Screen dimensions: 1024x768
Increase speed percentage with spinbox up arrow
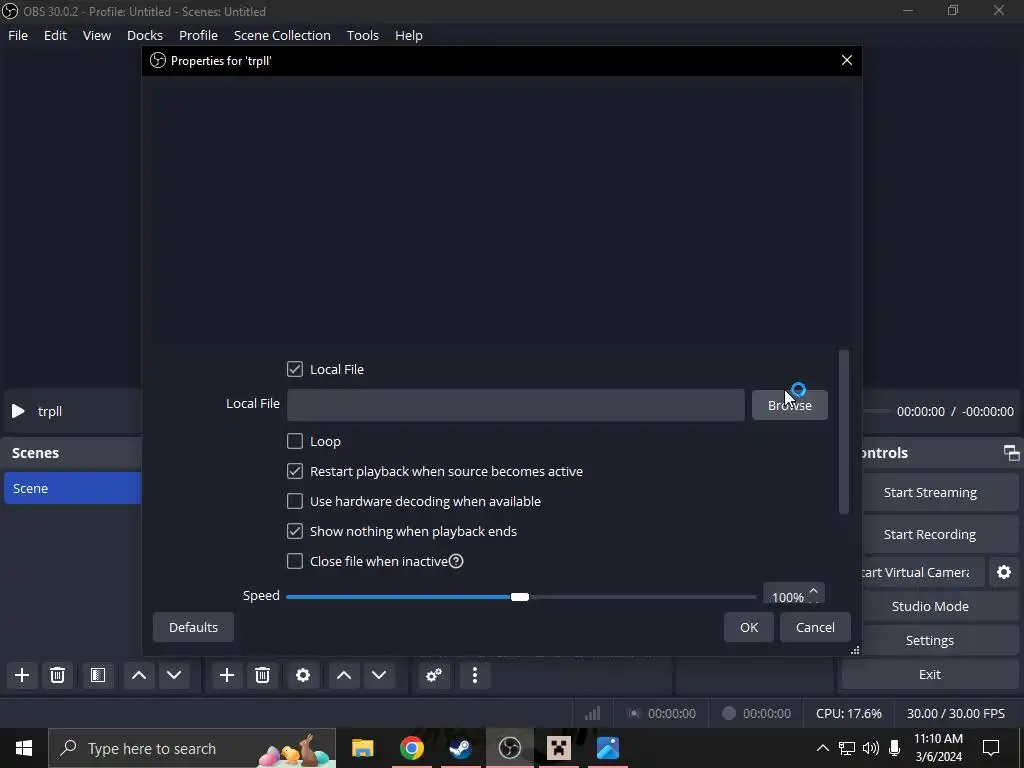pyautogui.click(x=813, y=591)
